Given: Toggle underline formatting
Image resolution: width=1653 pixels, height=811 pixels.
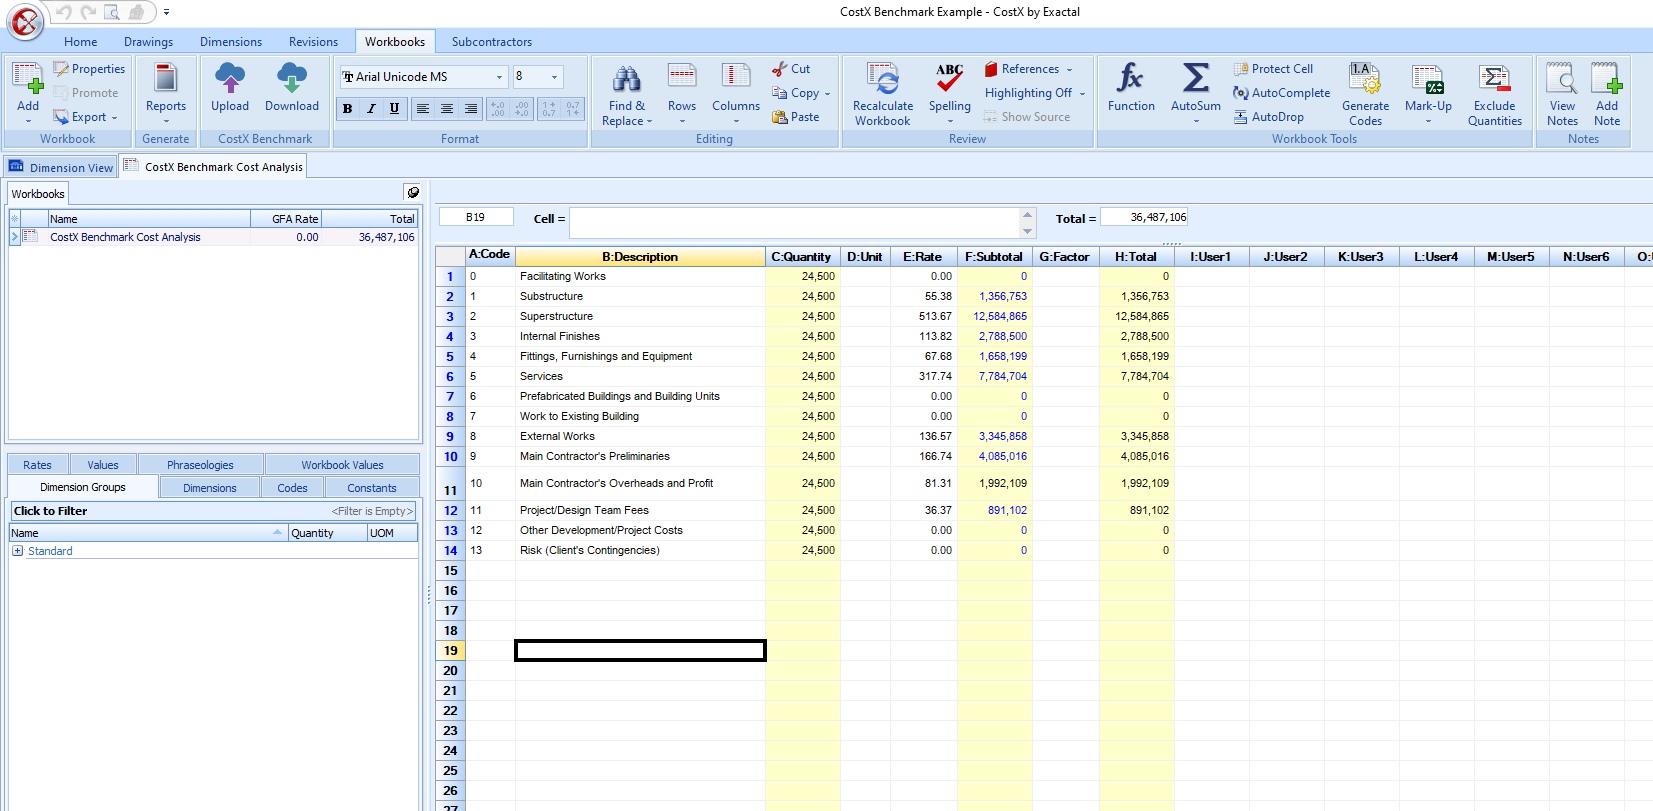Looking at the screenshot, I should pyautogui.click(x=394, y=108).
